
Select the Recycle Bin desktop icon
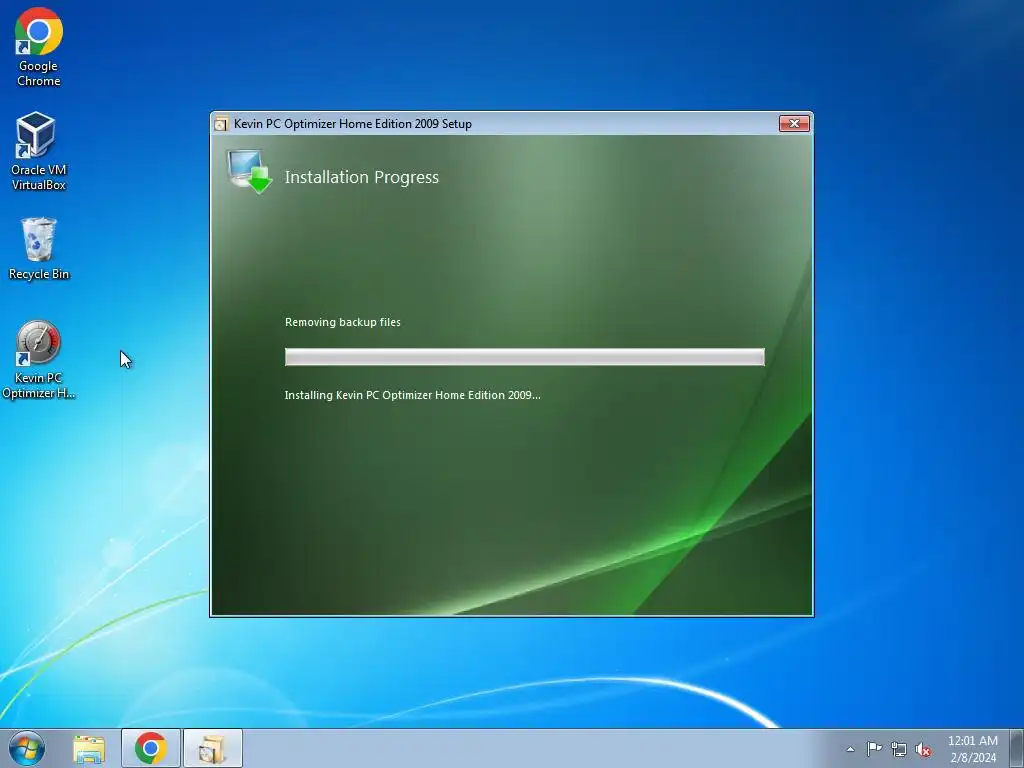pos(39,249)
